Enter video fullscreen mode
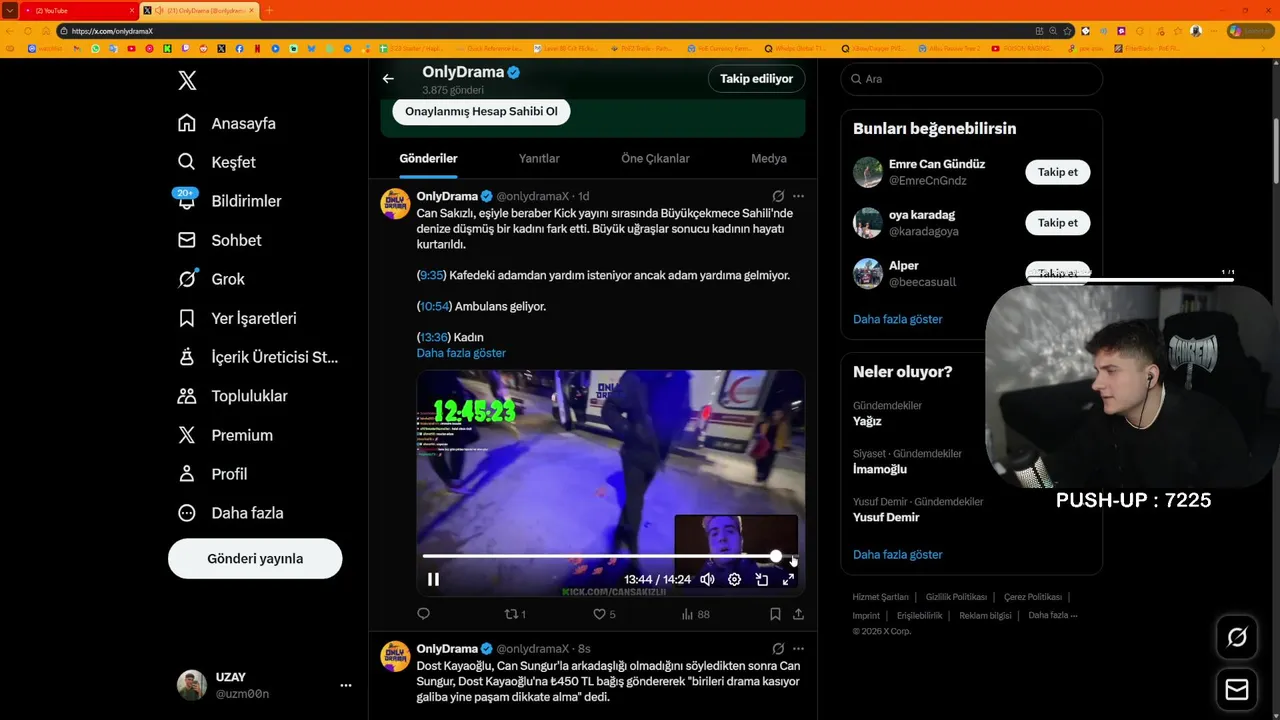This screenshot has width=1280, height=720. click(788, 579)
